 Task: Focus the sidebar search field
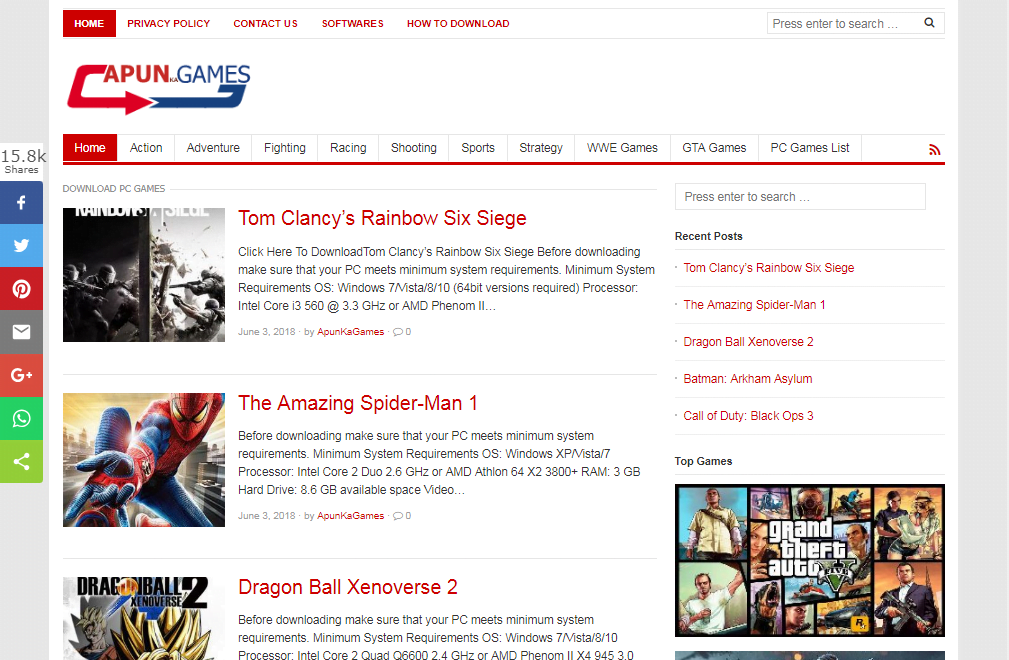801,197
